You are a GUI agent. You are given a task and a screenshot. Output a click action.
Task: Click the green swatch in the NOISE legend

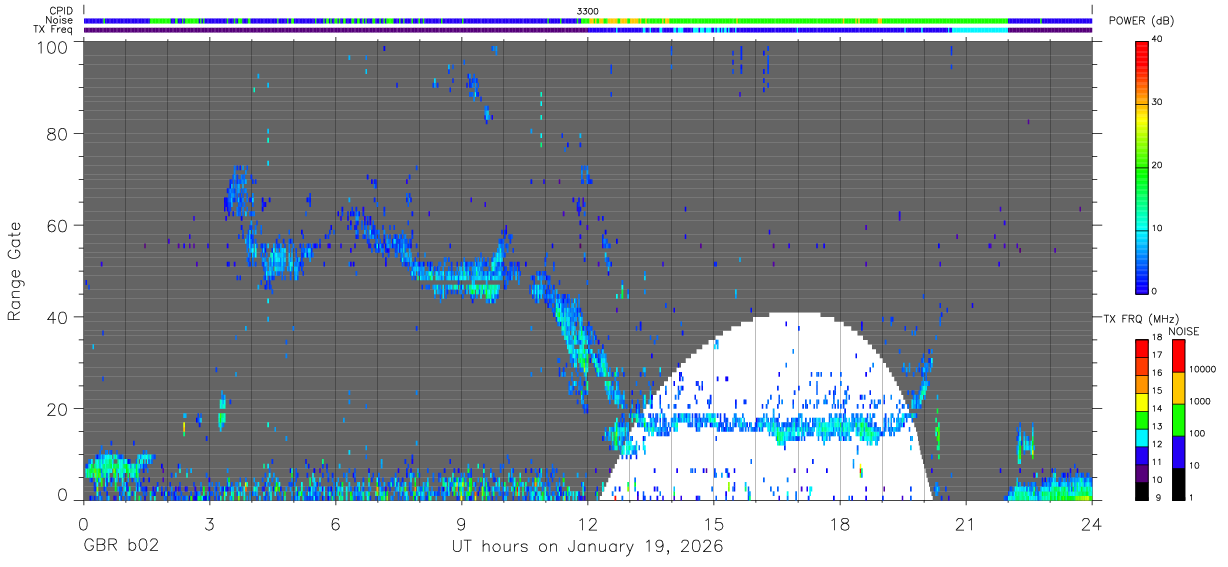point(1178,419)
